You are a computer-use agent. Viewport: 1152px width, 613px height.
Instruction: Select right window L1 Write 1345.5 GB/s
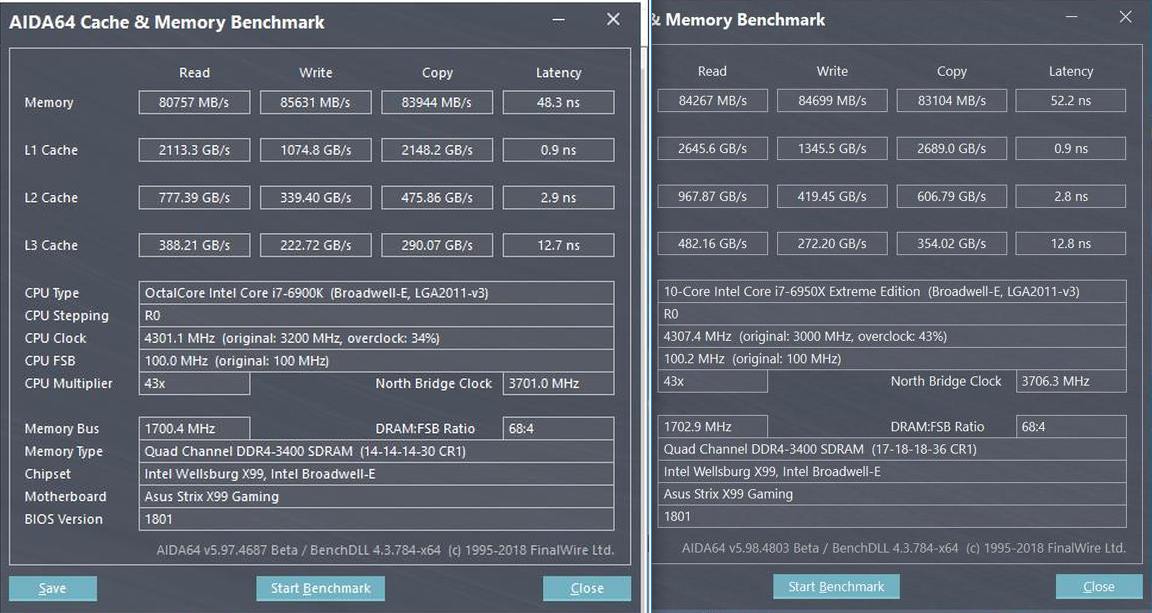click(832, 148)
